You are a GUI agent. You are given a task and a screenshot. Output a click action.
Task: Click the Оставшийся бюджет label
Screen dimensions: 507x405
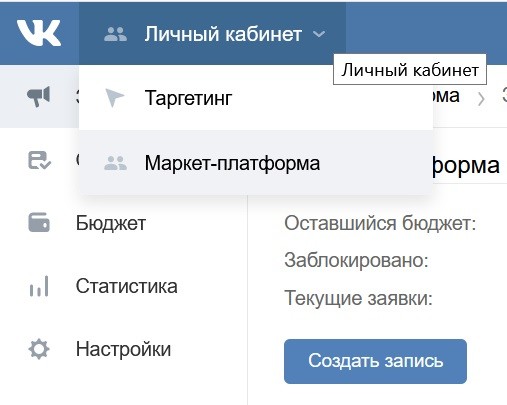(x=380, y=223)
